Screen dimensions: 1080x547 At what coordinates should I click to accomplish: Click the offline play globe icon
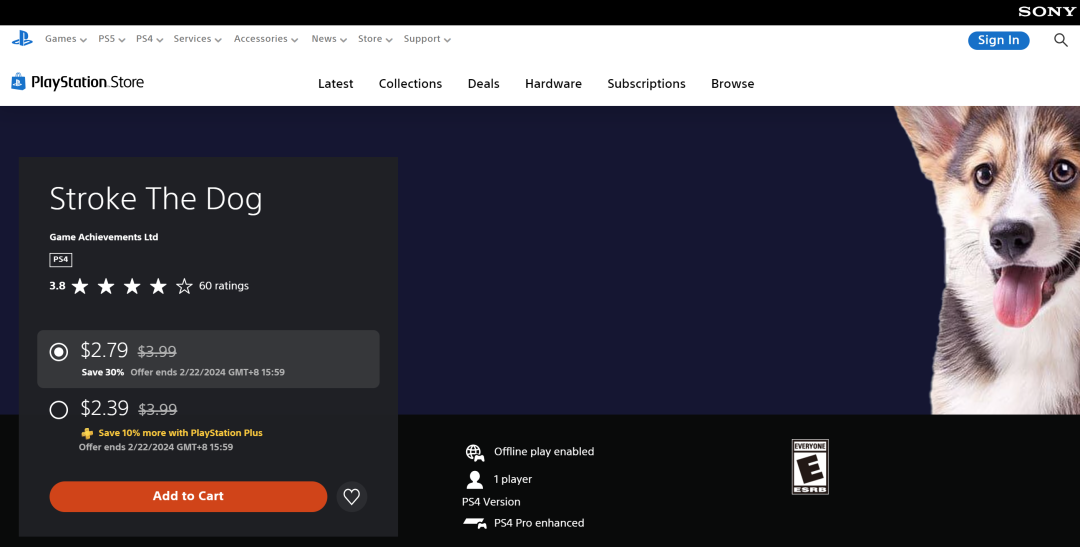pyautogui.click(x=475, y=453)
